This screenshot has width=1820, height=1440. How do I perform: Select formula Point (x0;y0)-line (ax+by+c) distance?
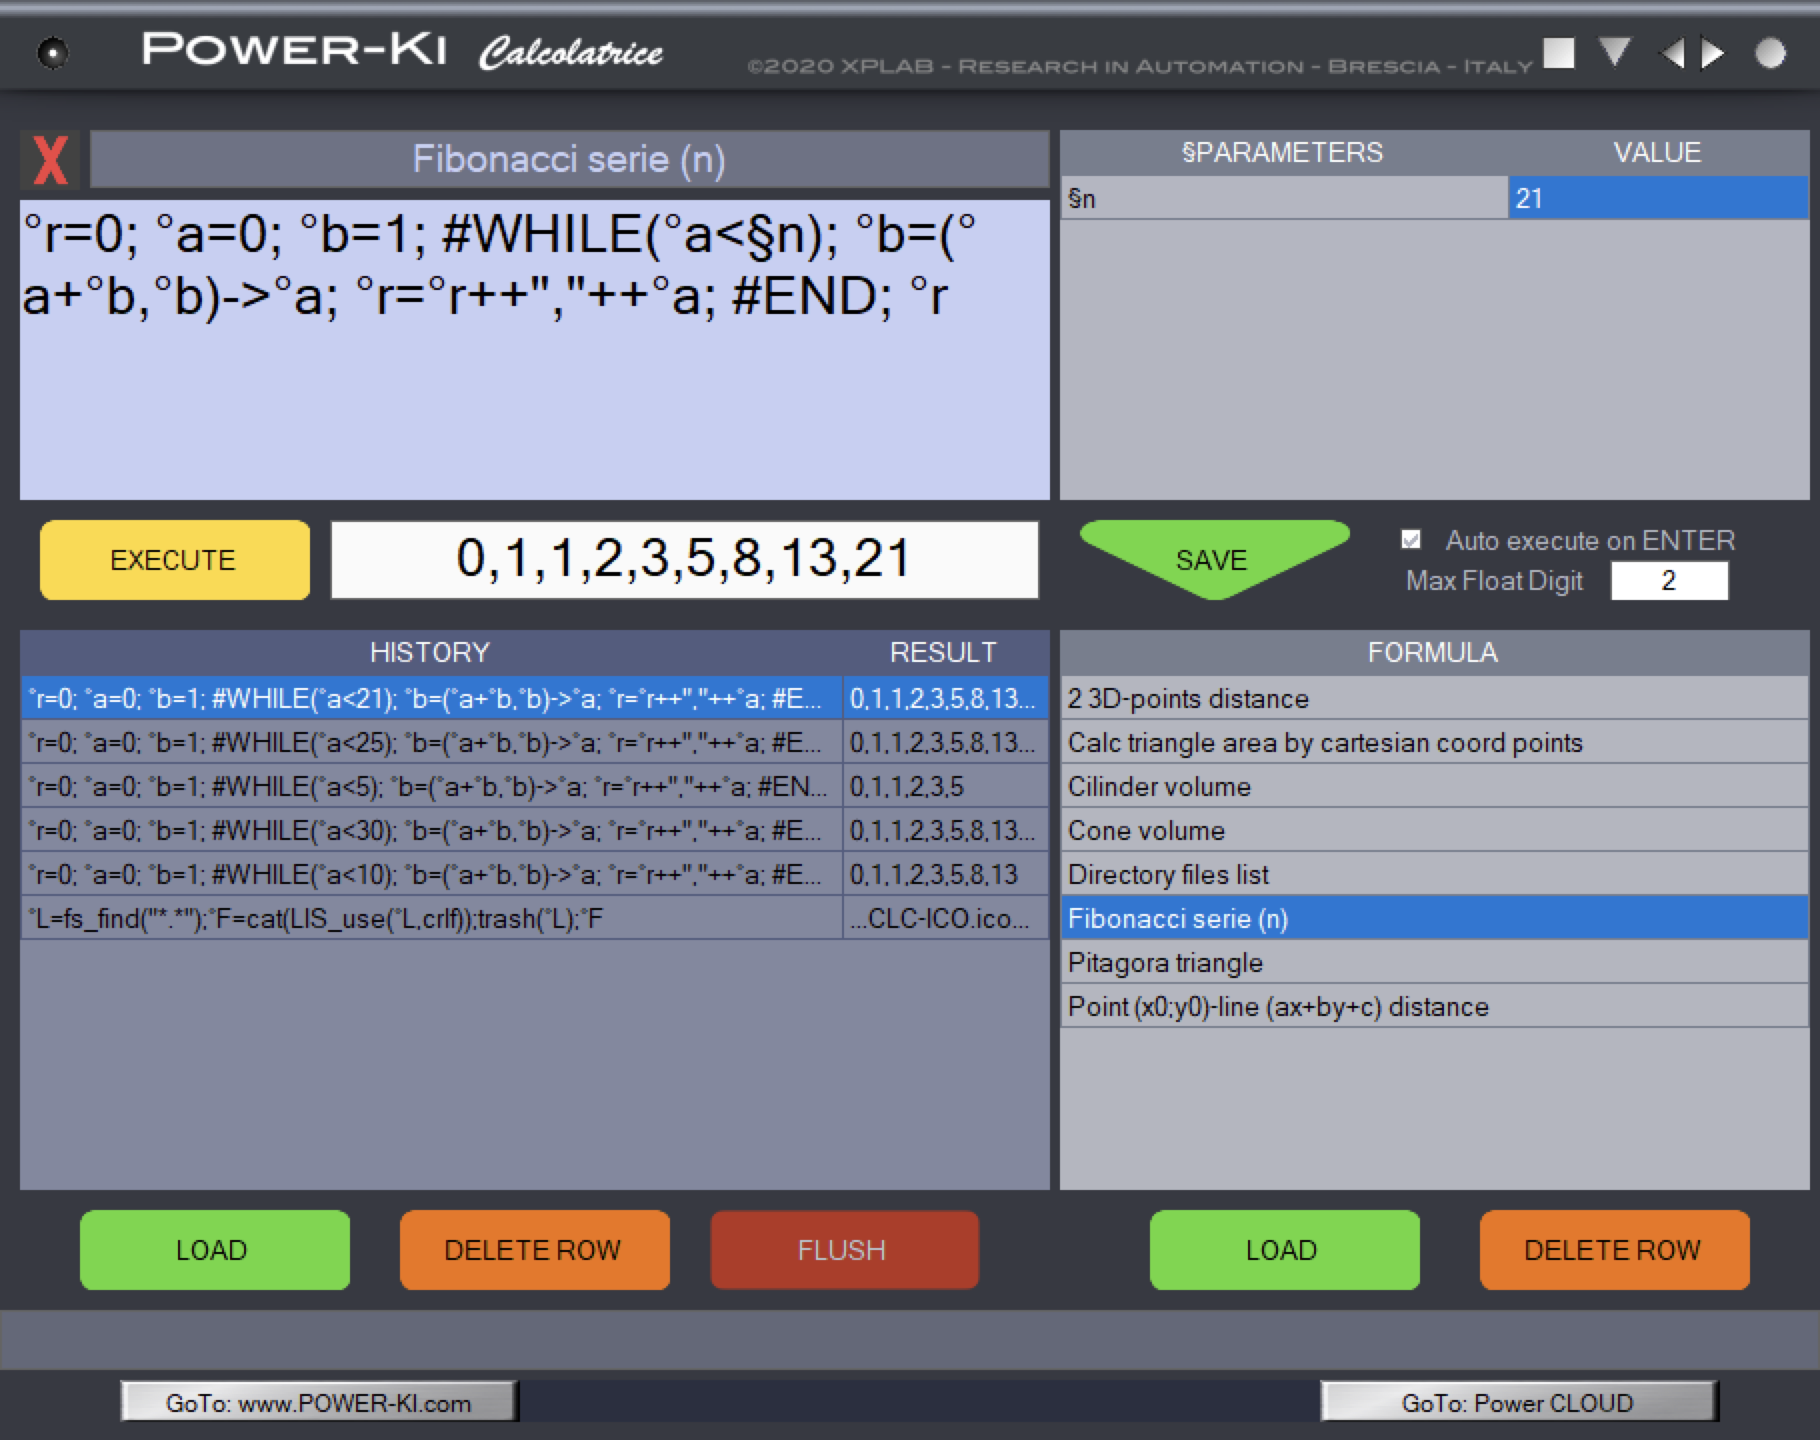pos(1434,1006)
